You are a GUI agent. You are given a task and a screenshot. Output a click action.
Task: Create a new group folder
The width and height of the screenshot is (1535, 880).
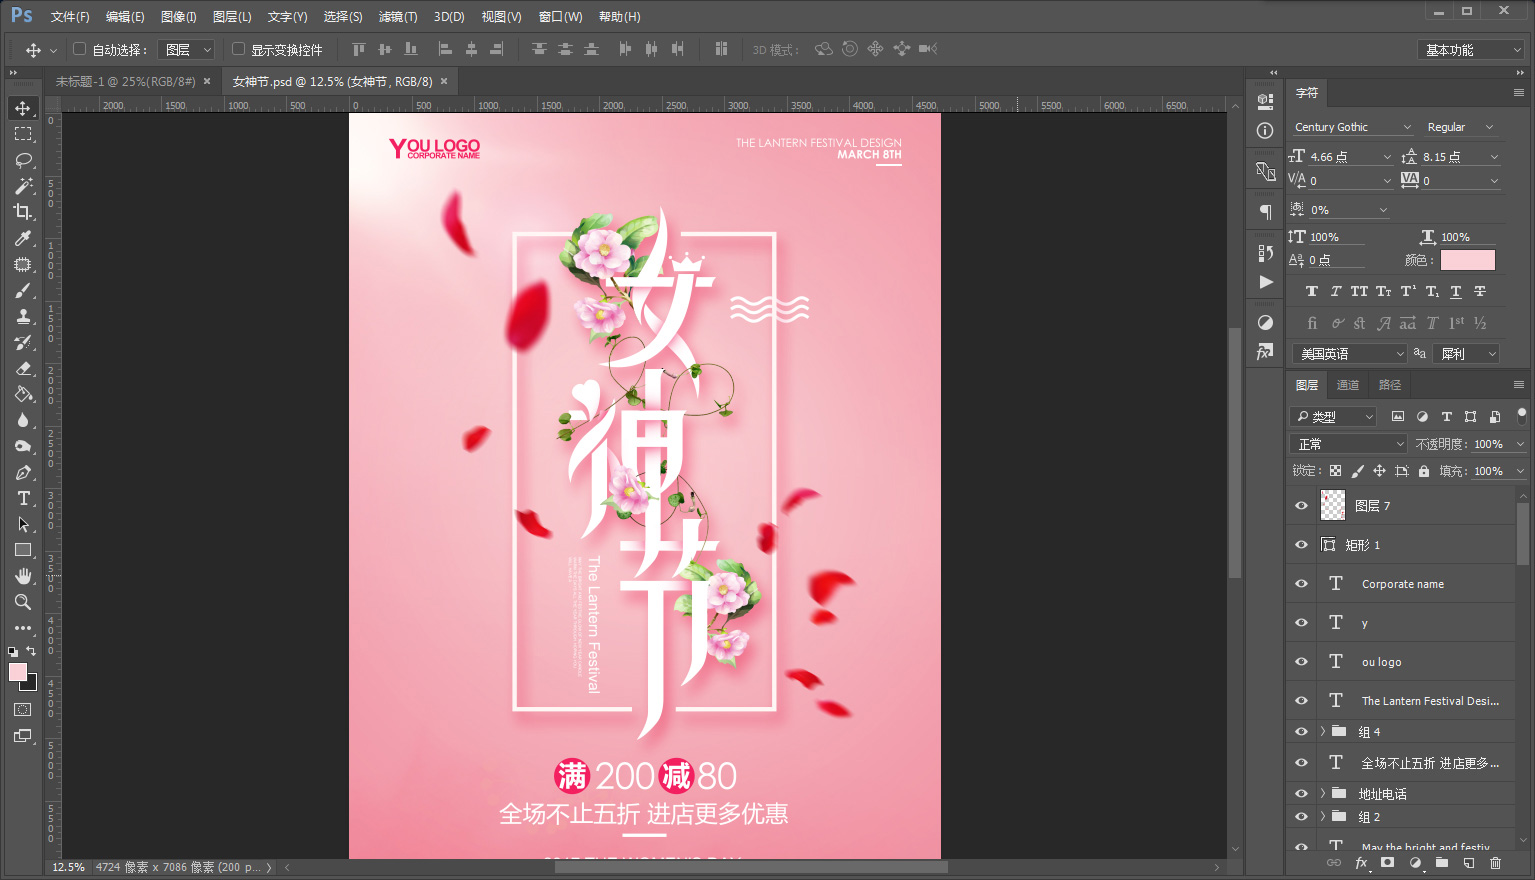pyautogui.click(x=1441, y=862)
